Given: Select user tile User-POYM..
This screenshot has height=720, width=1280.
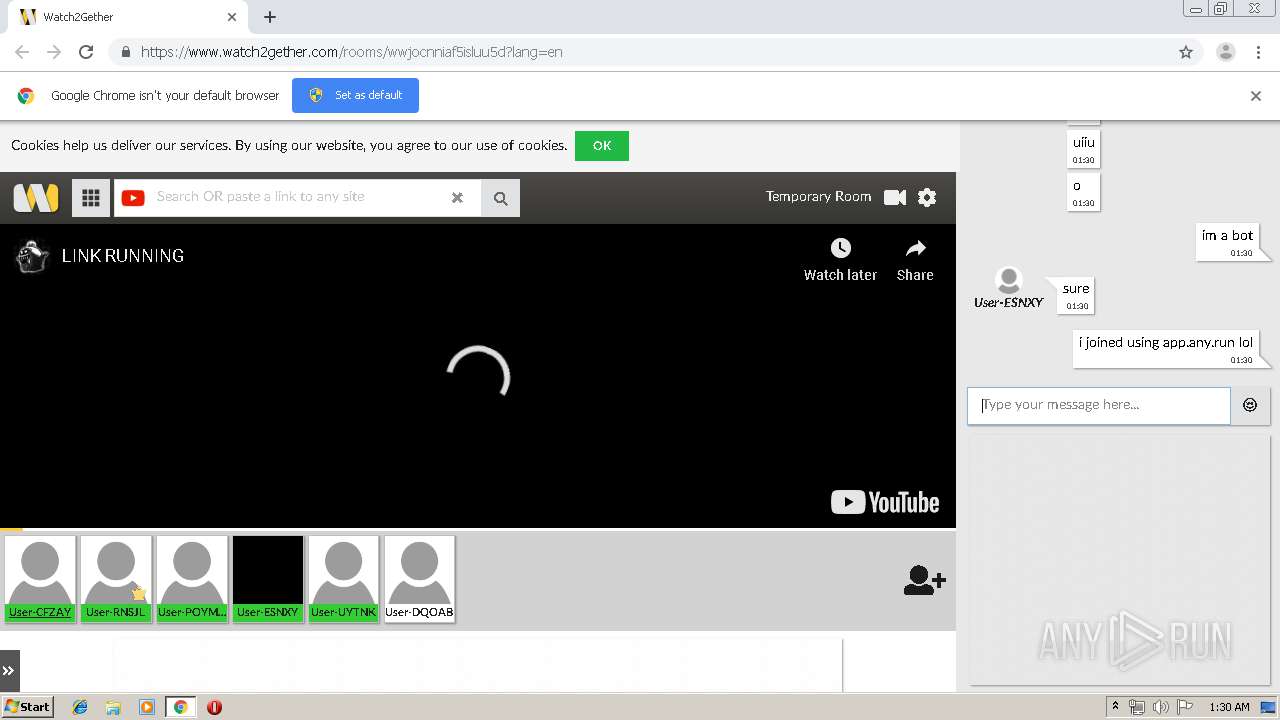Looking at the screenshot, I should (192, 579).
